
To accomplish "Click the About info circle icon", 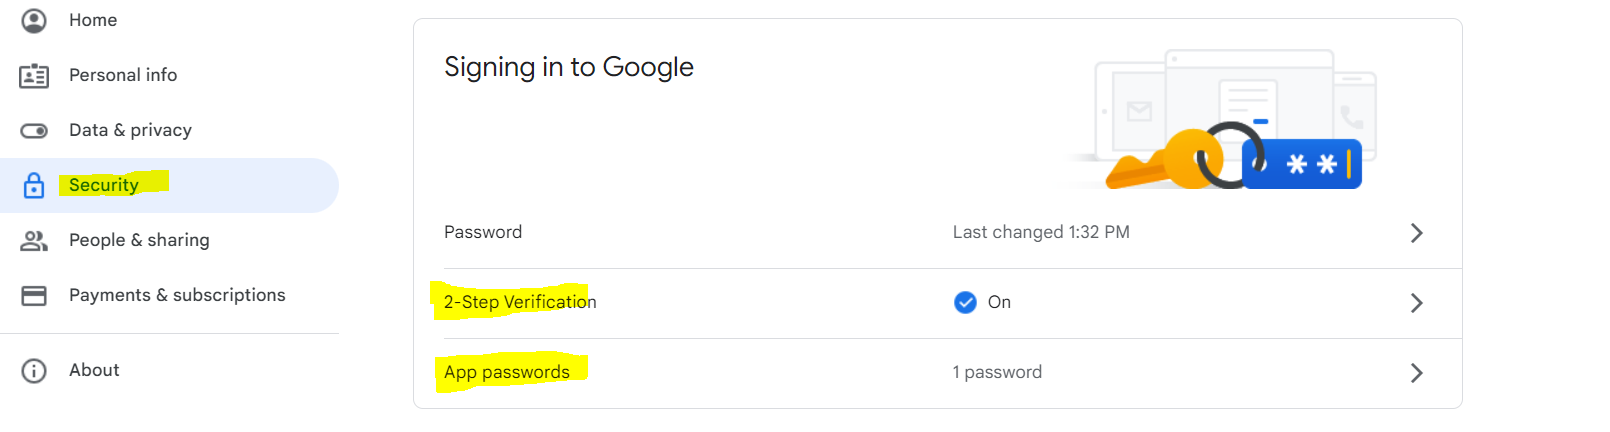I will pos(34,371).
